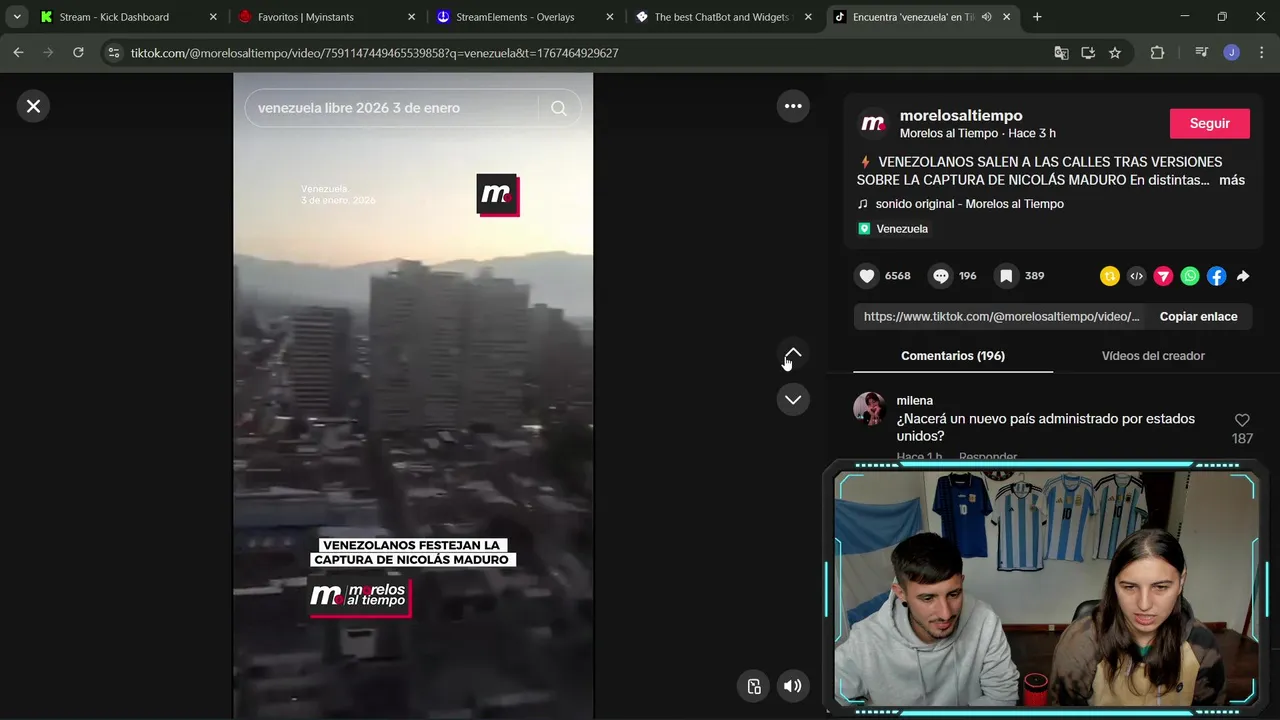Click the address bar URL
The height and width of the screenshot is (720, 1280).
375,53
